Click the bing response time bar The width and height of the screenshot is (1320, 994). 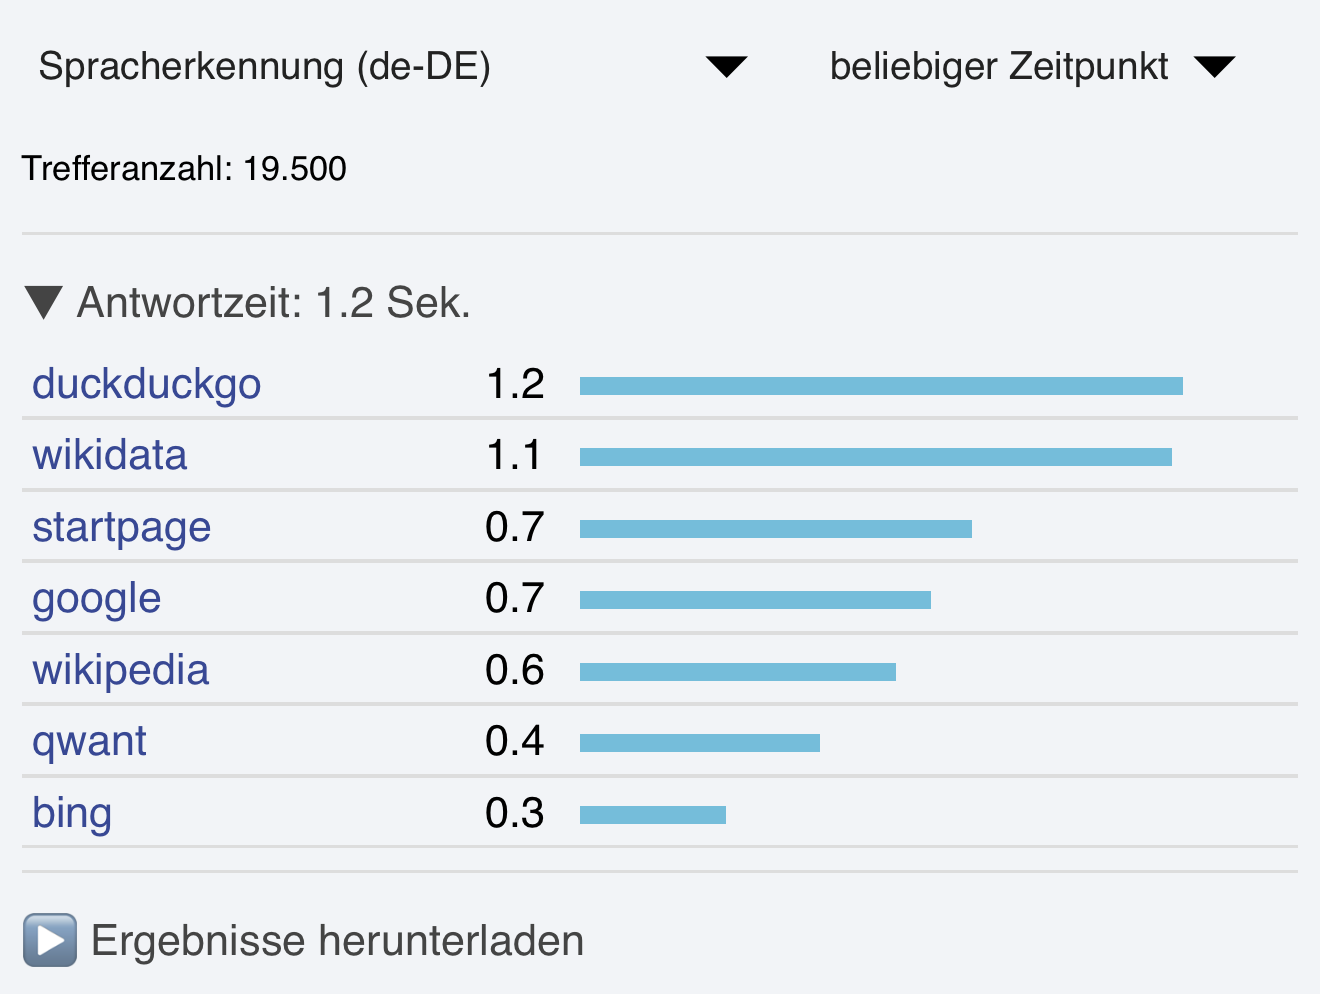coord(652,815)
